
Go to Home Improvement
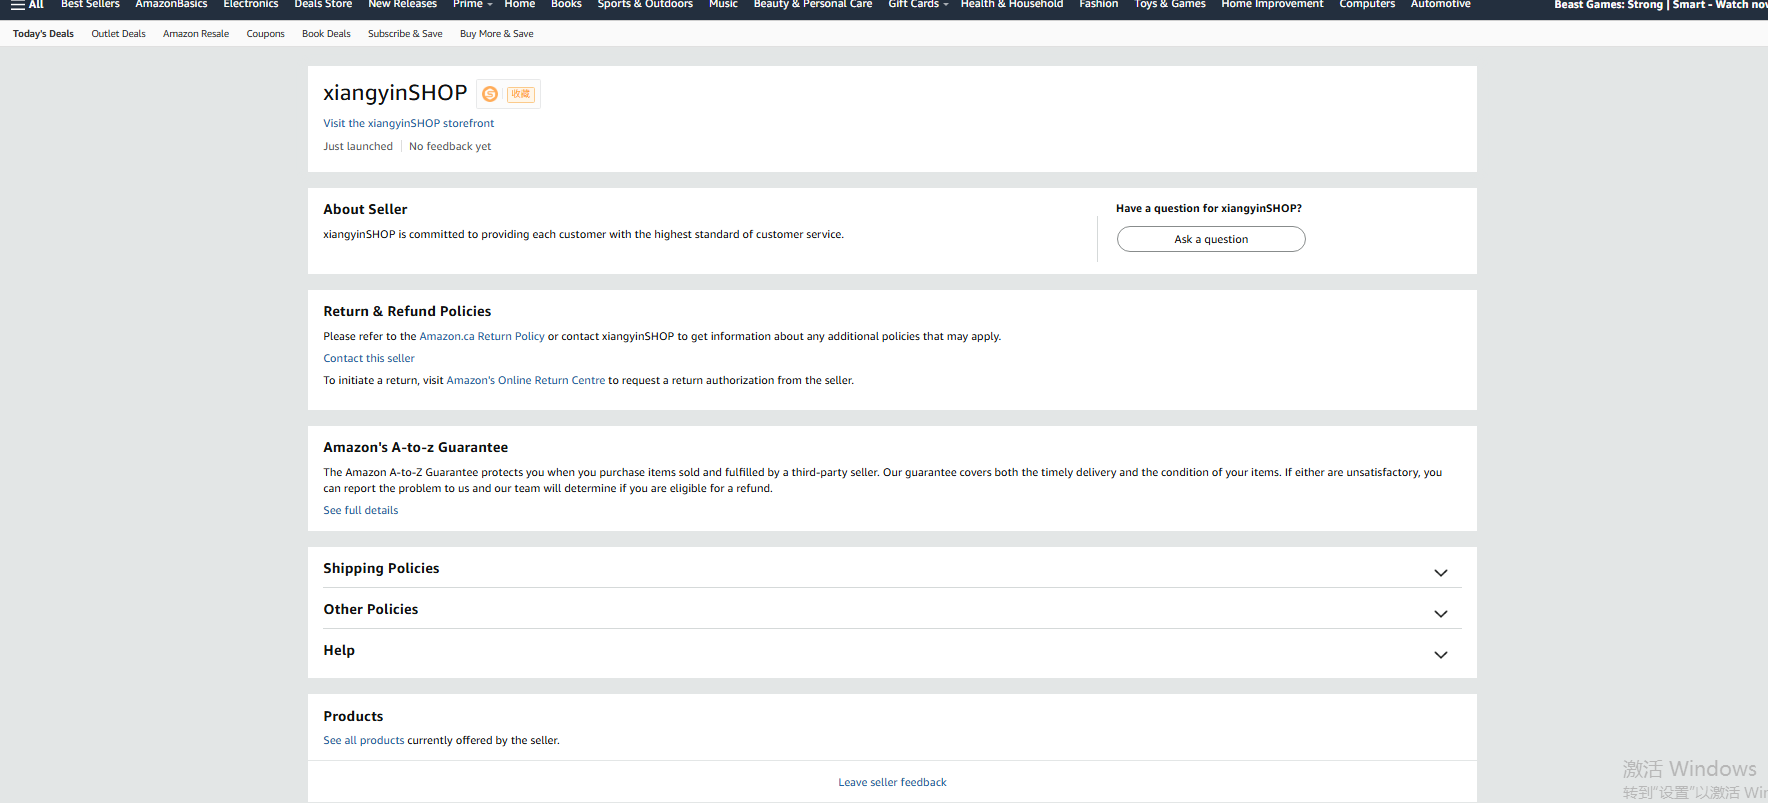[x=1272, y=5]
